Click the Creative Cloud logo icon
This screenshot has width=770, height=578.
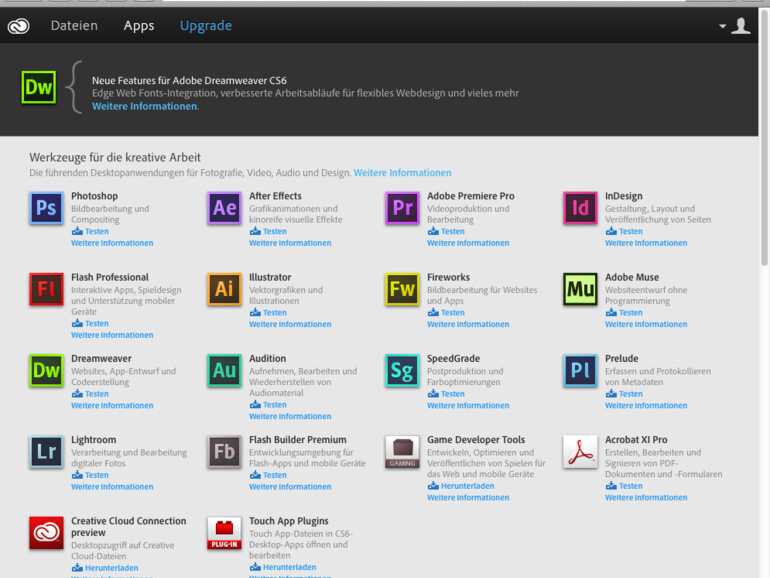(x=19, y=26)
